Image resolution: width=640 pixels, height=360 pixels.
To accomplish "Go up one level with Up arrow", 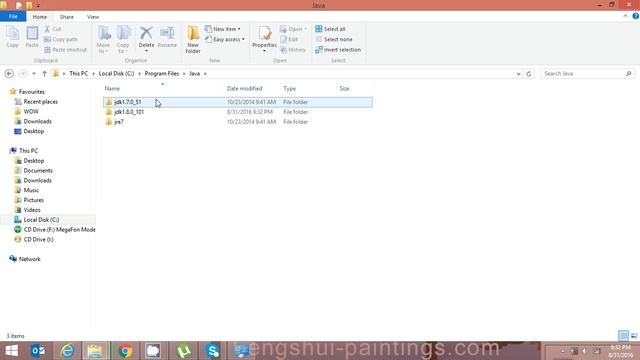I will coord(44,74).
